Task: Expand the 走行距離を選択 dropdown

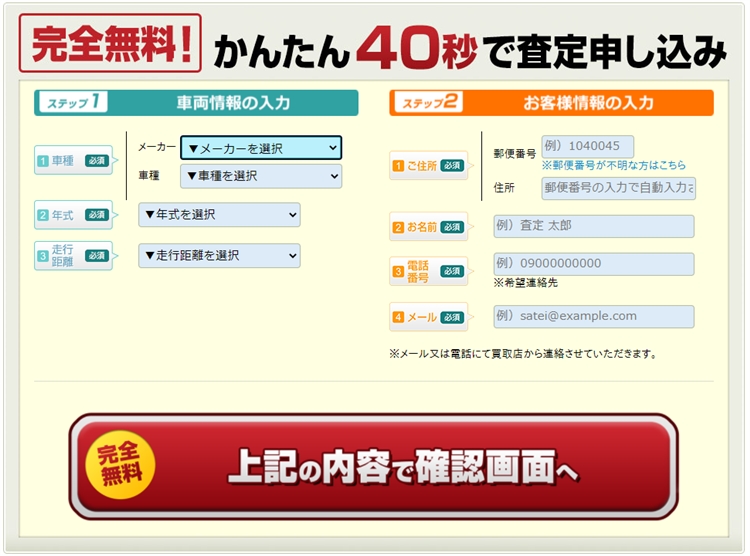Action: 219,255
